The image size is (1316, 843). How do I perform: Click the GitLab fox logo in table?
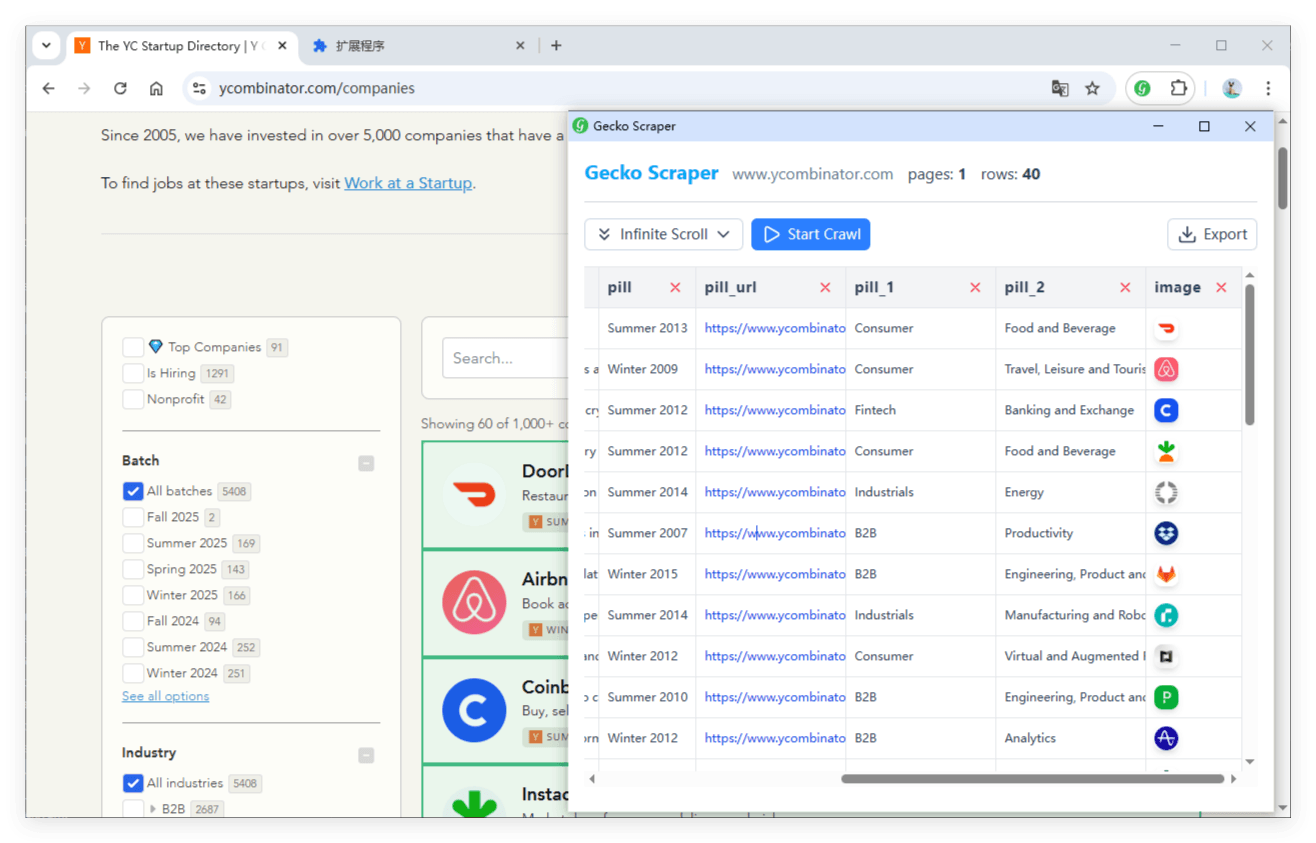pos(1166,574)
